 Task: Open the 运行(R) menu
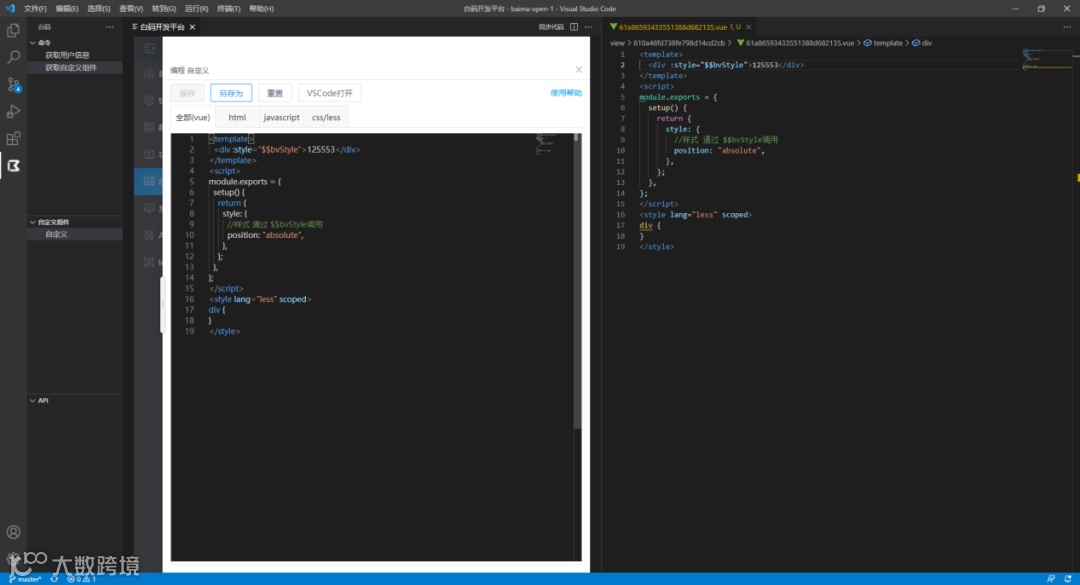(x=196, y=8)
